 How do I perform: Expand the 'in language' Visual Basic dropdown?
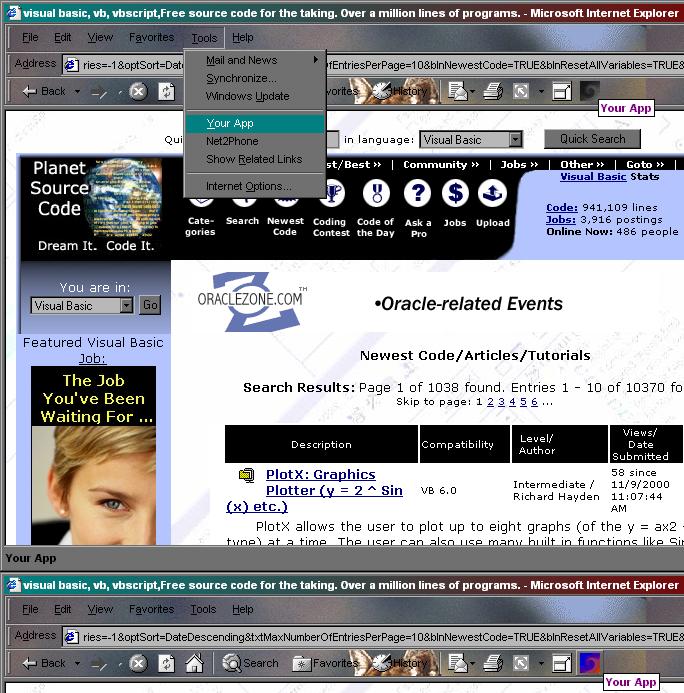[x=515, y=140]
